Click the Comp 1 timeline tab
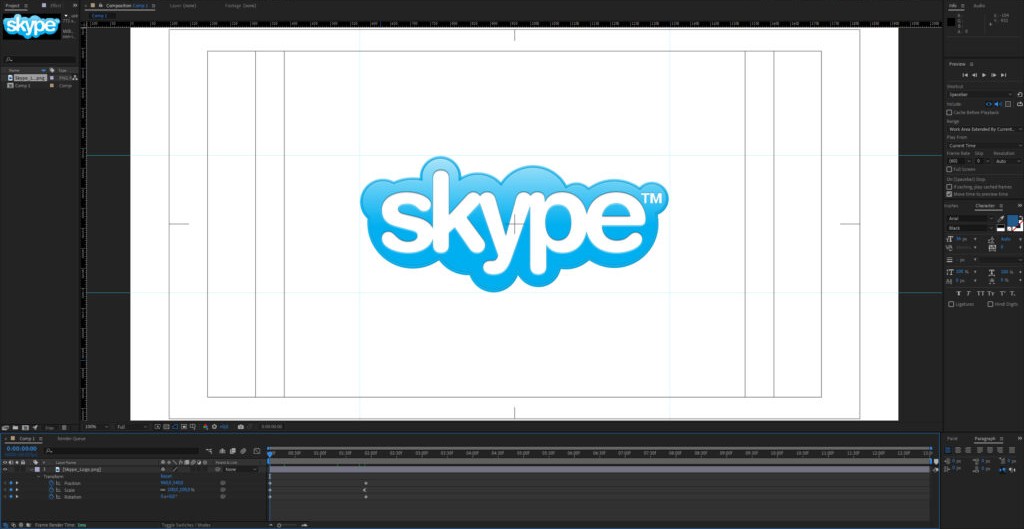Image resolution: width=1024 pixels, height=529 pixels. pyautogui.click(x=27, y=439)
